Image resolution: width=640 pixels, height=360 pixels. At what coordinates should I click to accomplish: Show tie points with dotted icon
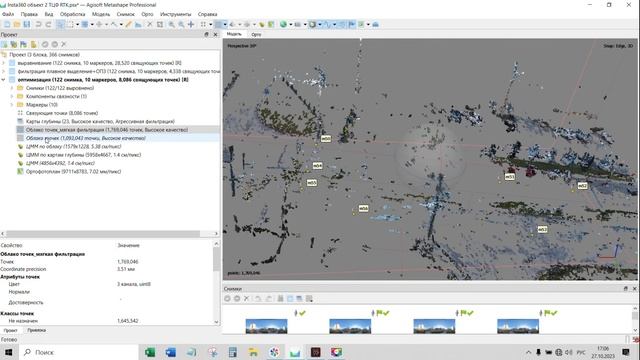coord(203,24)
